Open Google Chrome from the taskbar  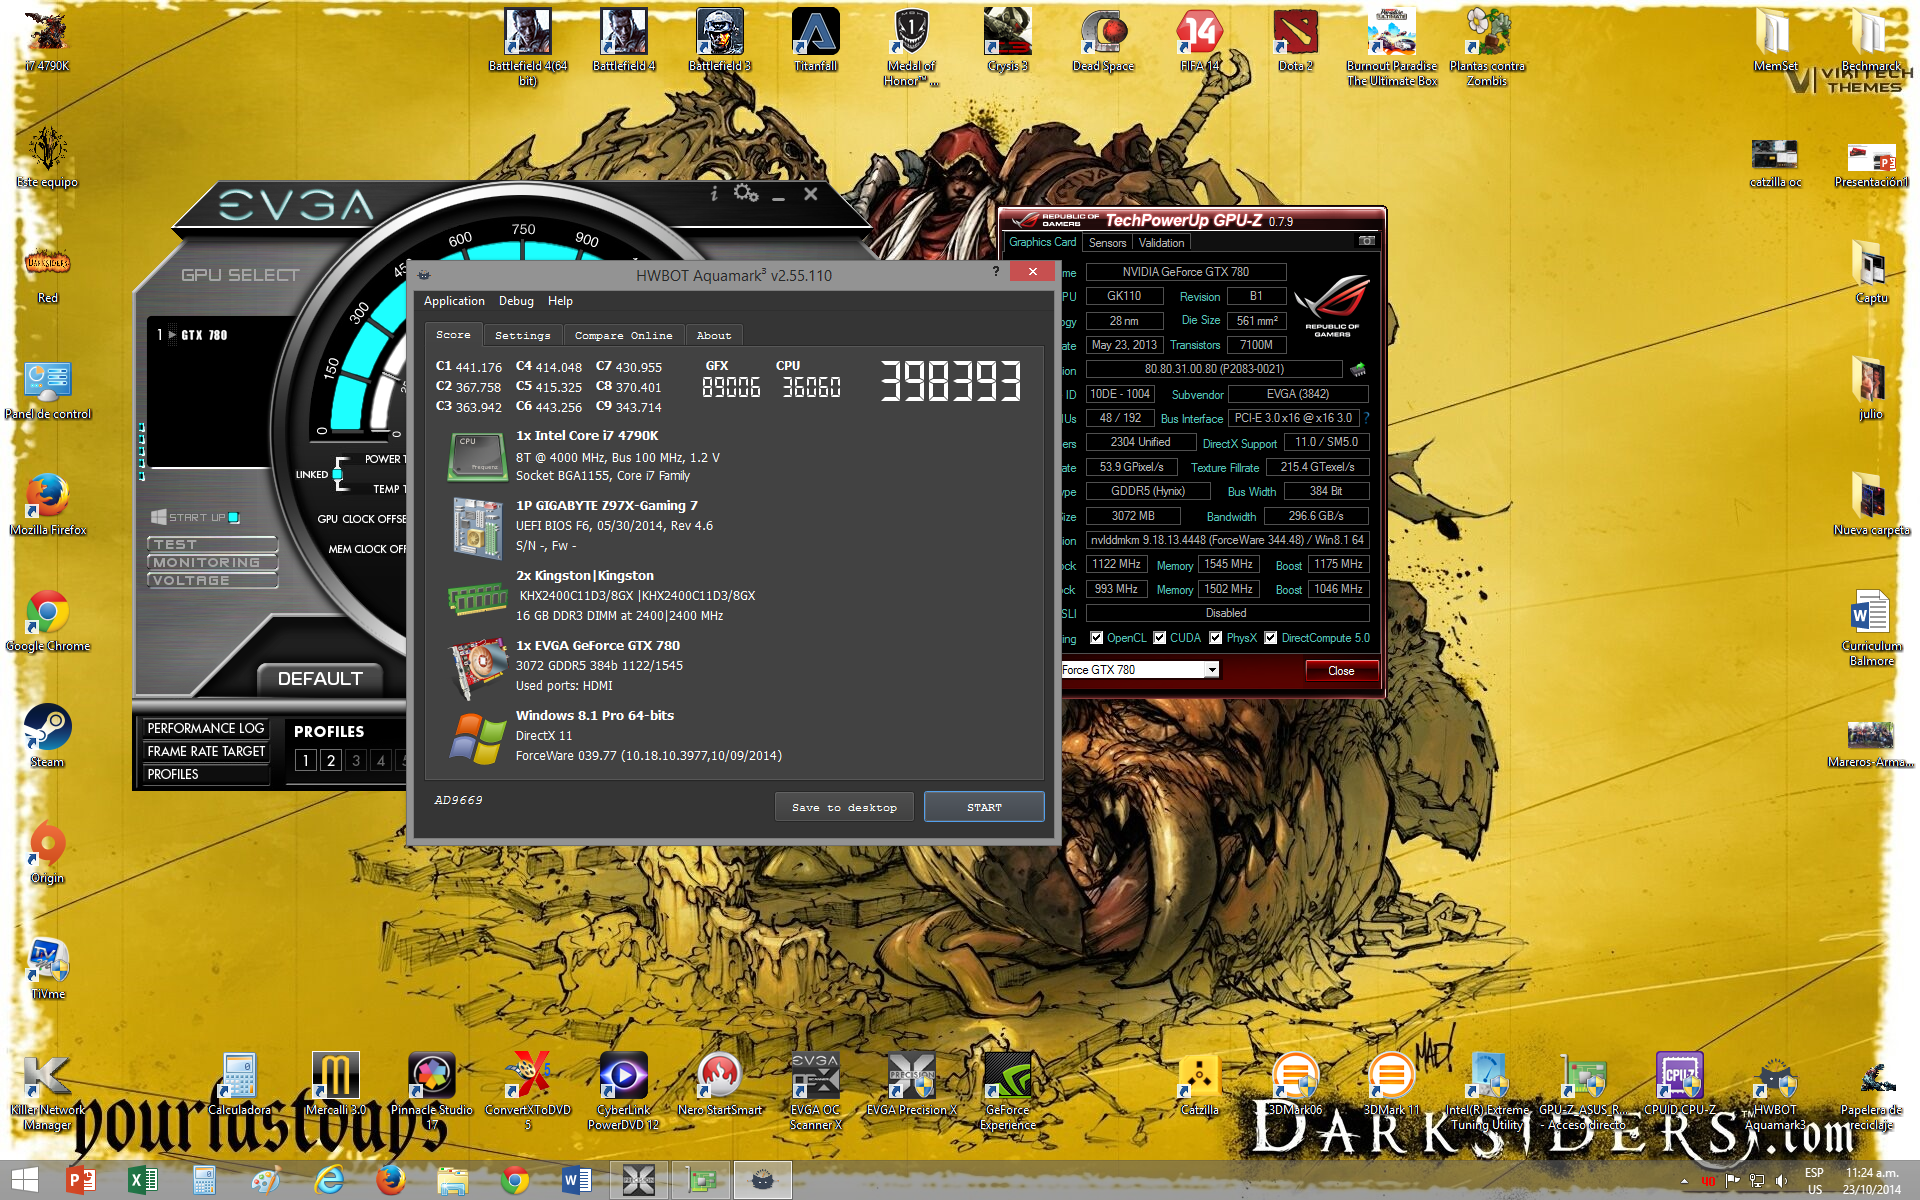pyautogui.click(x=515, y=1180)
